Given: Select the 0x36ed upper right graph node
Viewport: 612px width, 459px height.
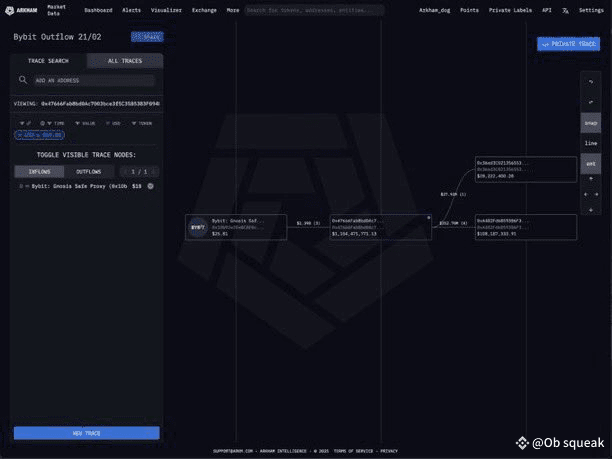Looking at the screenshot, I should point(526,169).
